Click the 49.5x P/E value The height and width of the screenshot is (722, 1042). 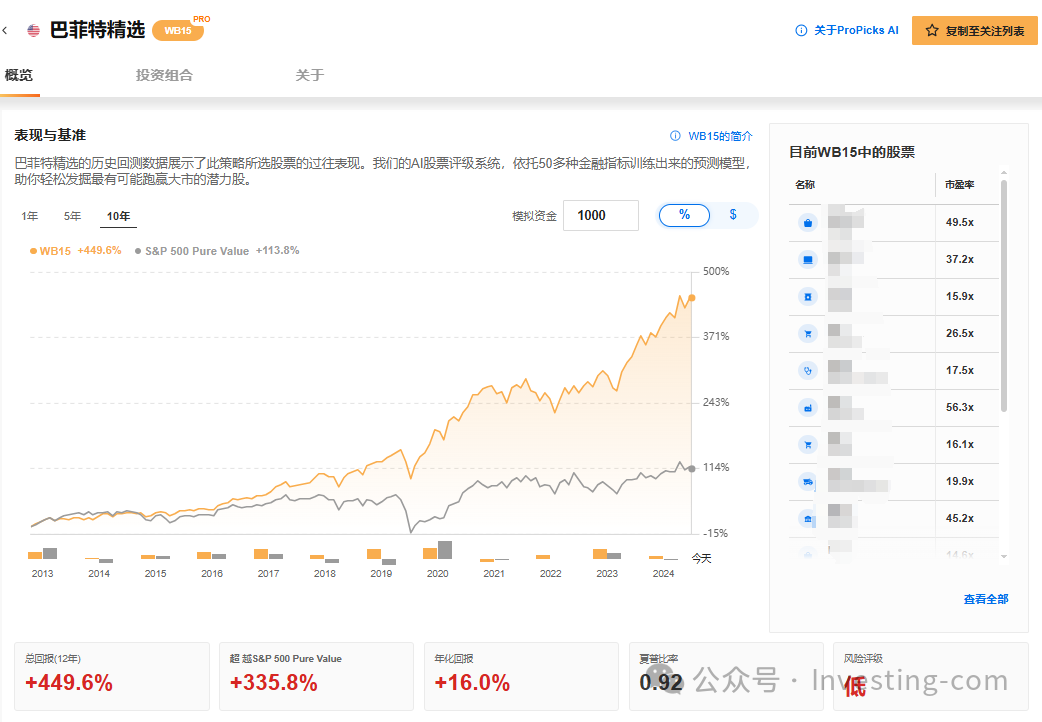point(960,223)
